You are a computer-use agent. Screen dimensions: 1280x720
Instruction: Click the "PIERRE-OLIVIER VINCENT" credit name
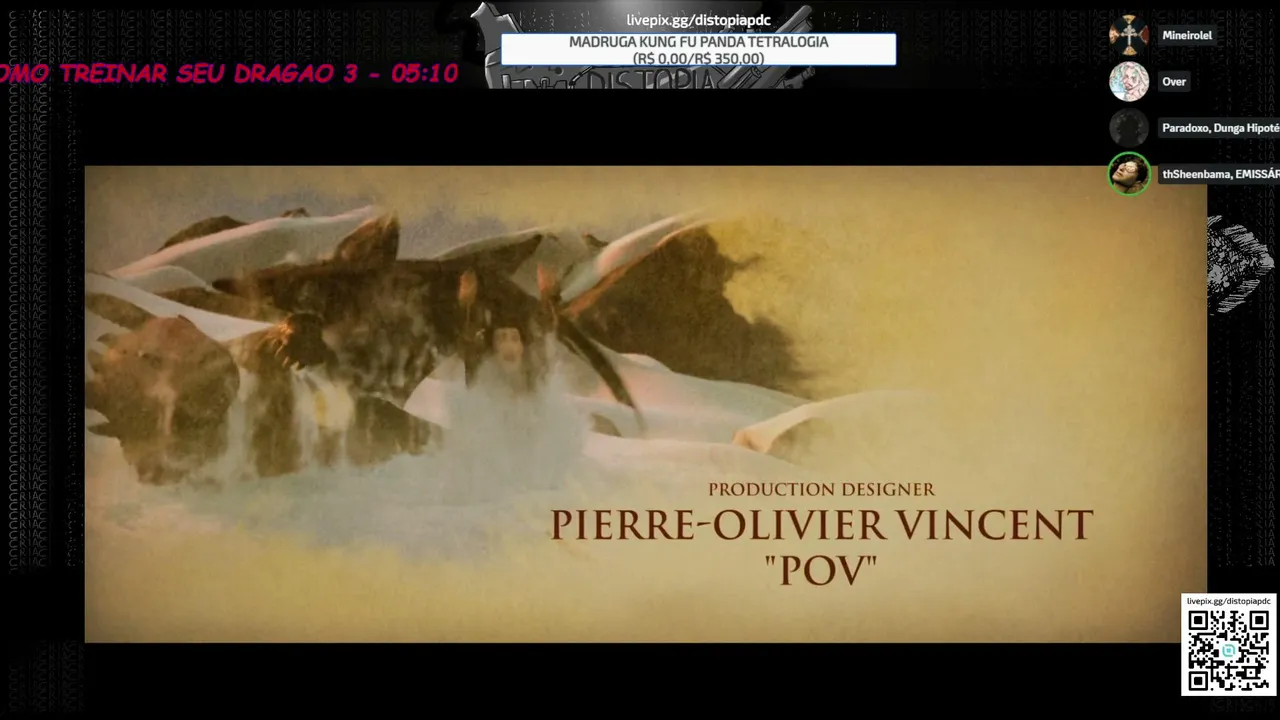pyautogui.click(x=821, y=526)
